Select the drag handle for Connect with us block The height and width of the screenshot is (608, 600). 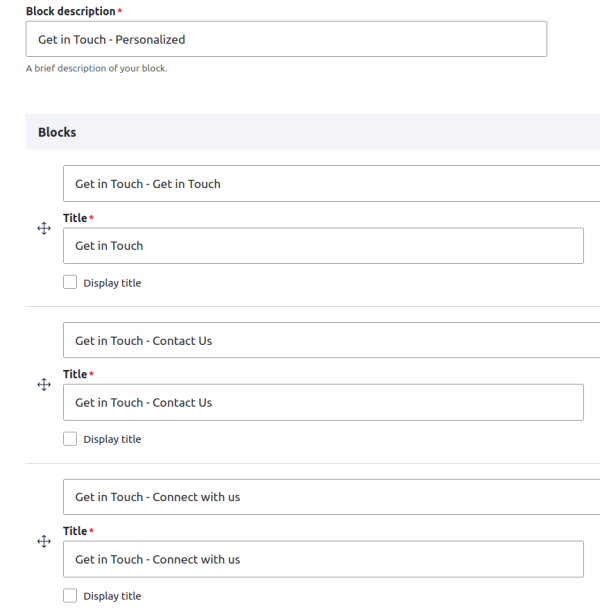(x=44, y=541)
